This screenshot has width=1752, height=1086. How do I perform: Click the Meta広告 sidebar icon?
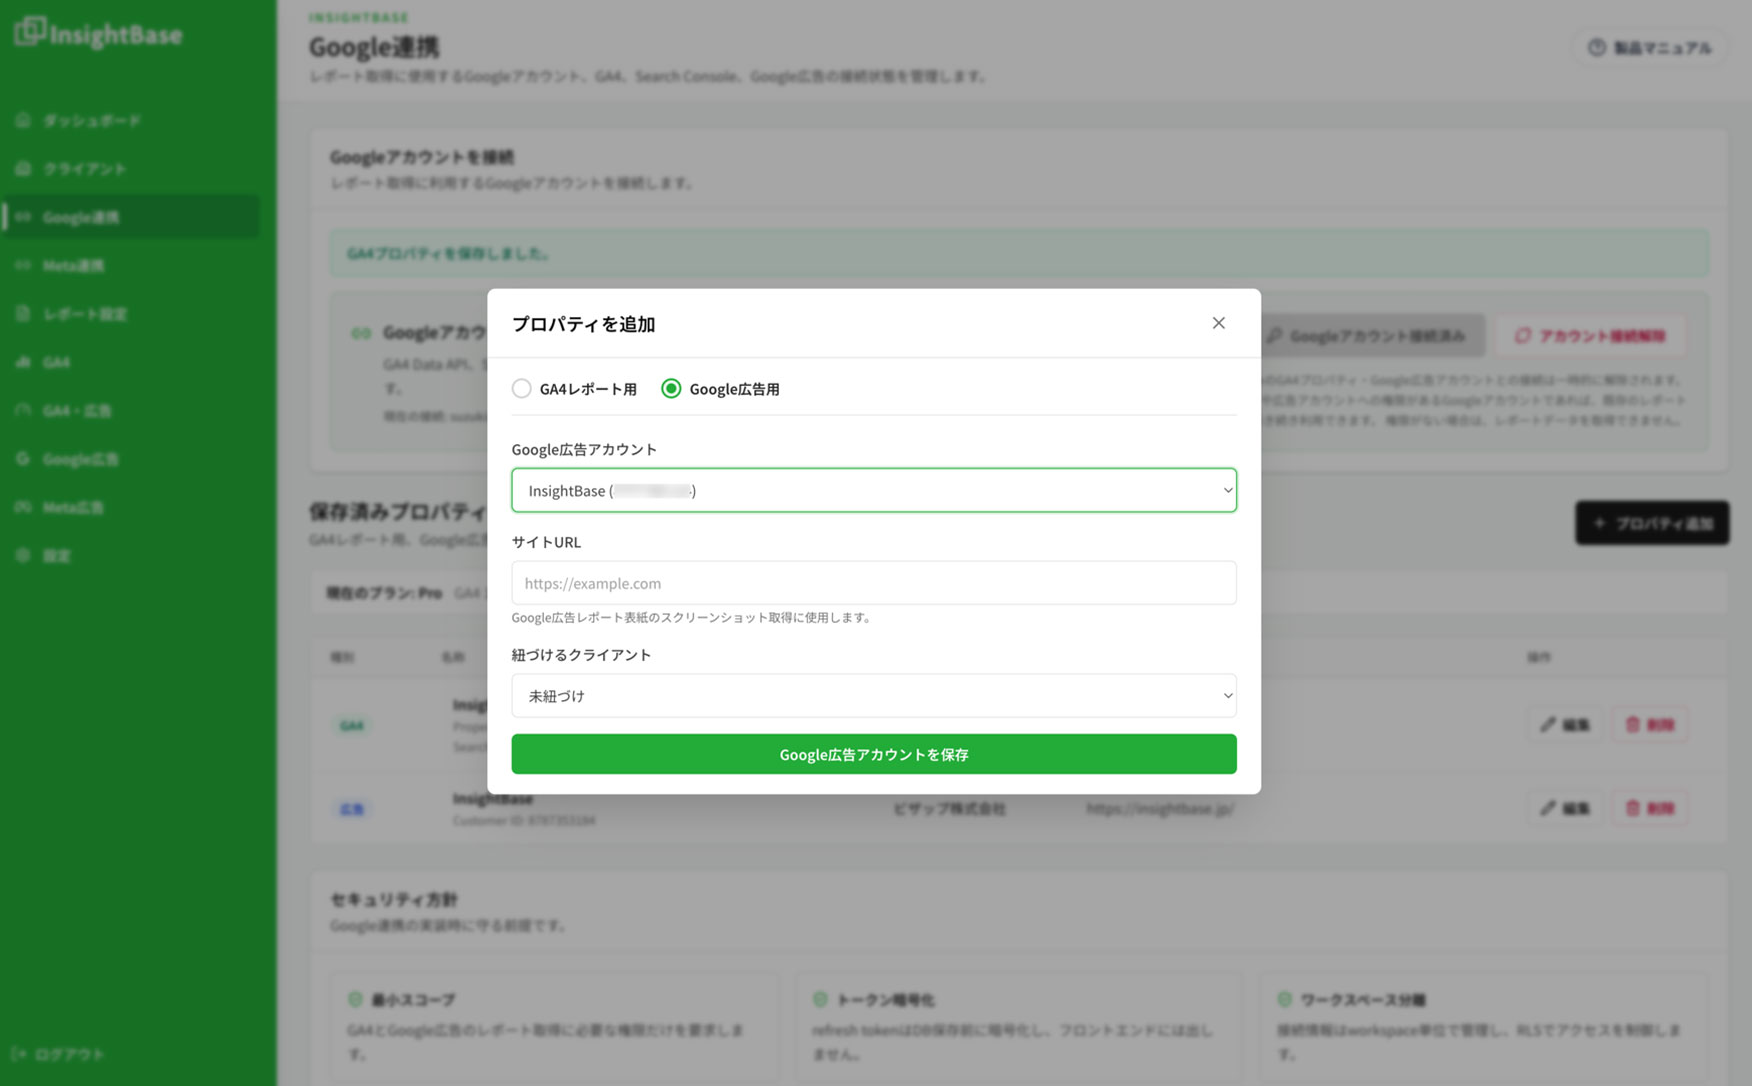(23, 507)
